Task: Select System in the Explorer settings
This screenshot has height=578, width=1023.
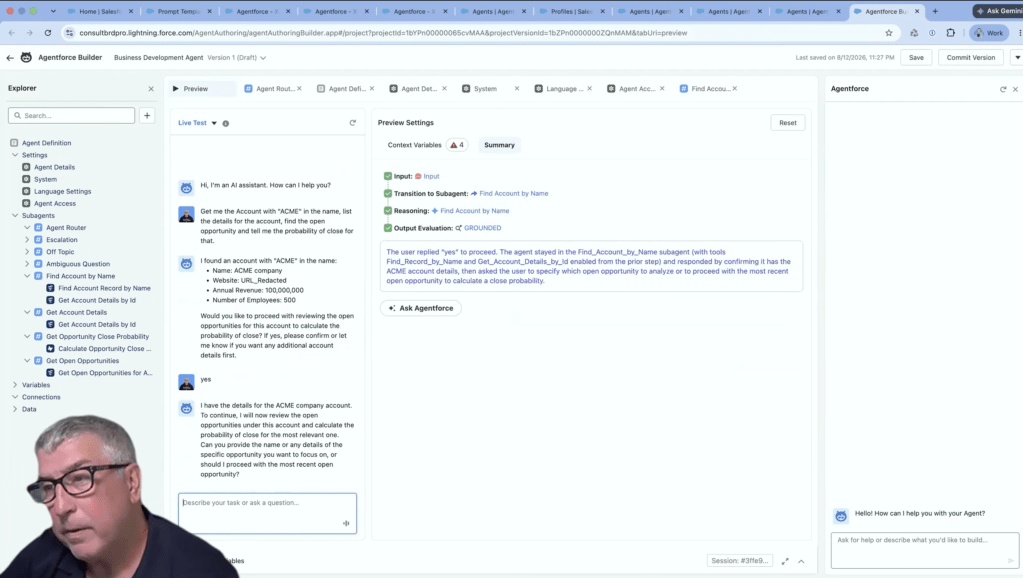Action: tap(45, 179)
